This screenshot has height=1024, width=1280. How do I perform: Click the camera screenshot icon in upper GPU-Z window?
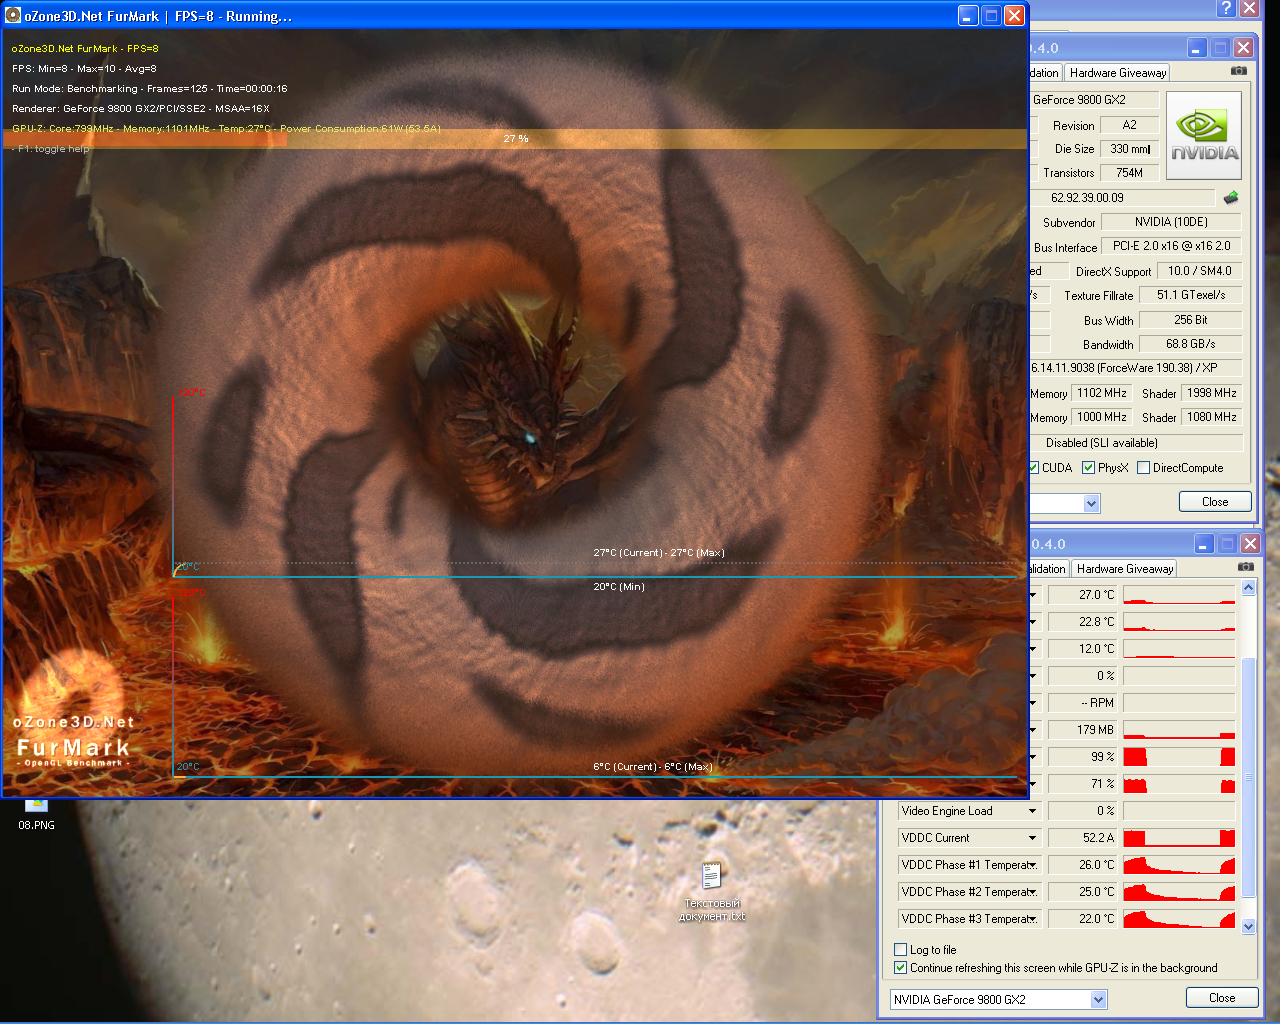click(1238, 71)
